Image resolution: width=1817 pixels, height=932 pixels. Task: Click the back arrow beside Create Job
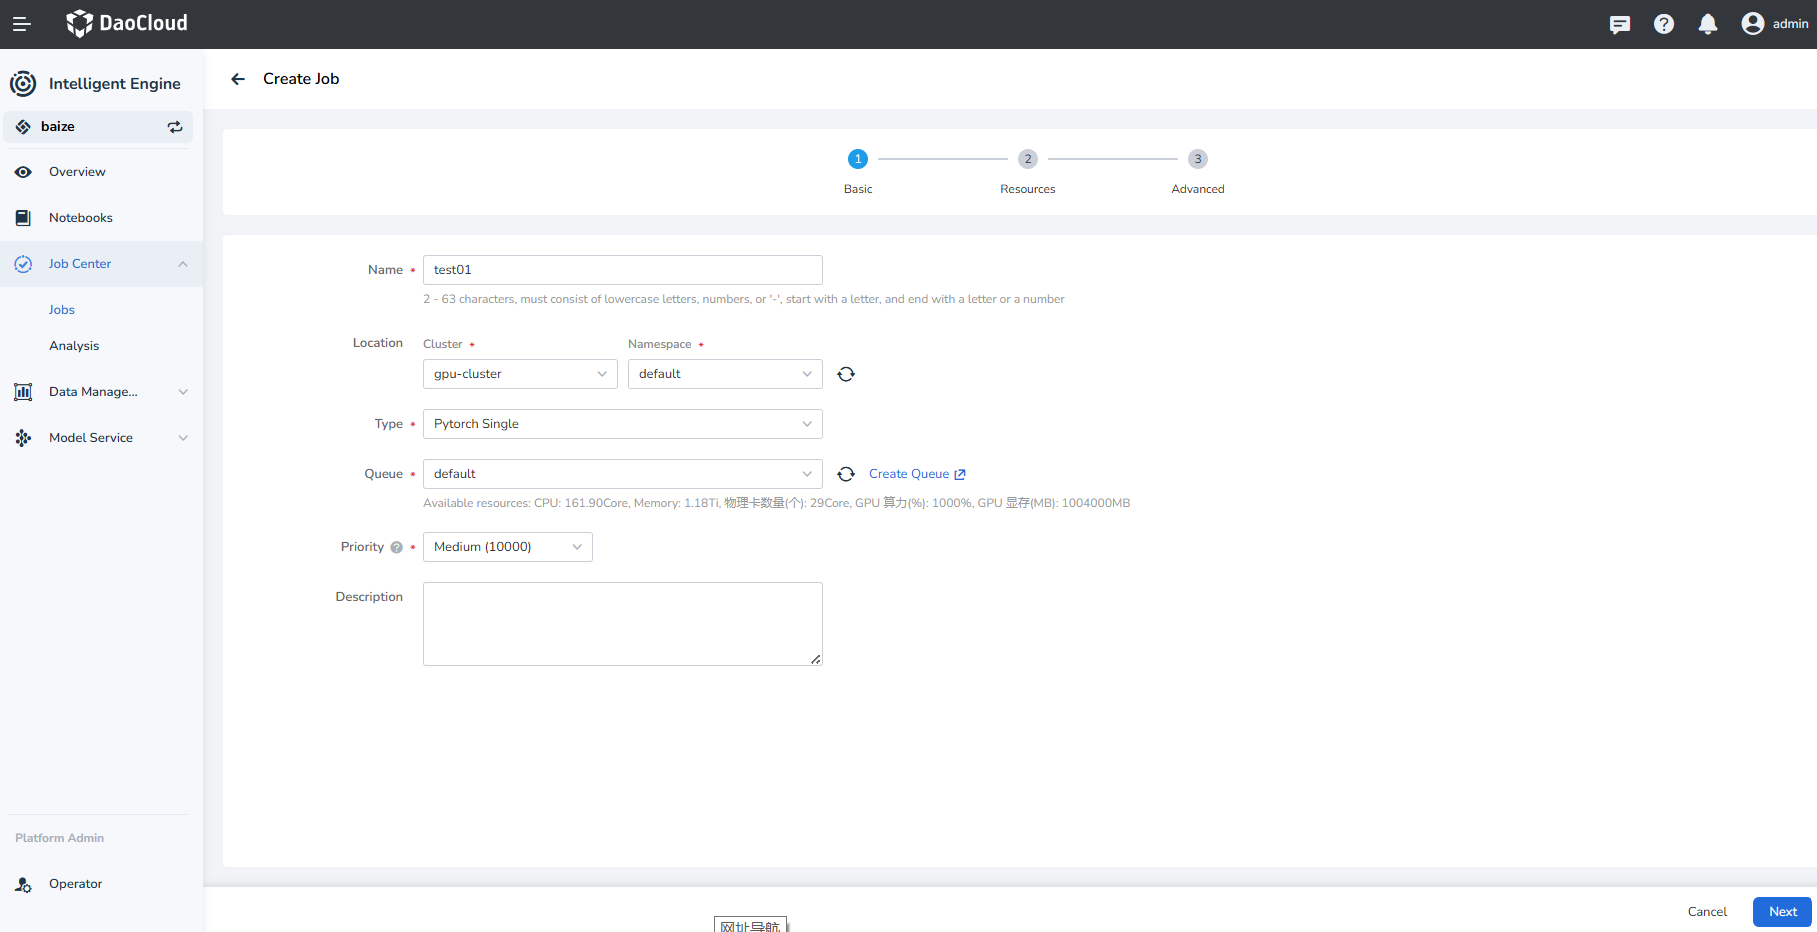[x=238, y=79]
